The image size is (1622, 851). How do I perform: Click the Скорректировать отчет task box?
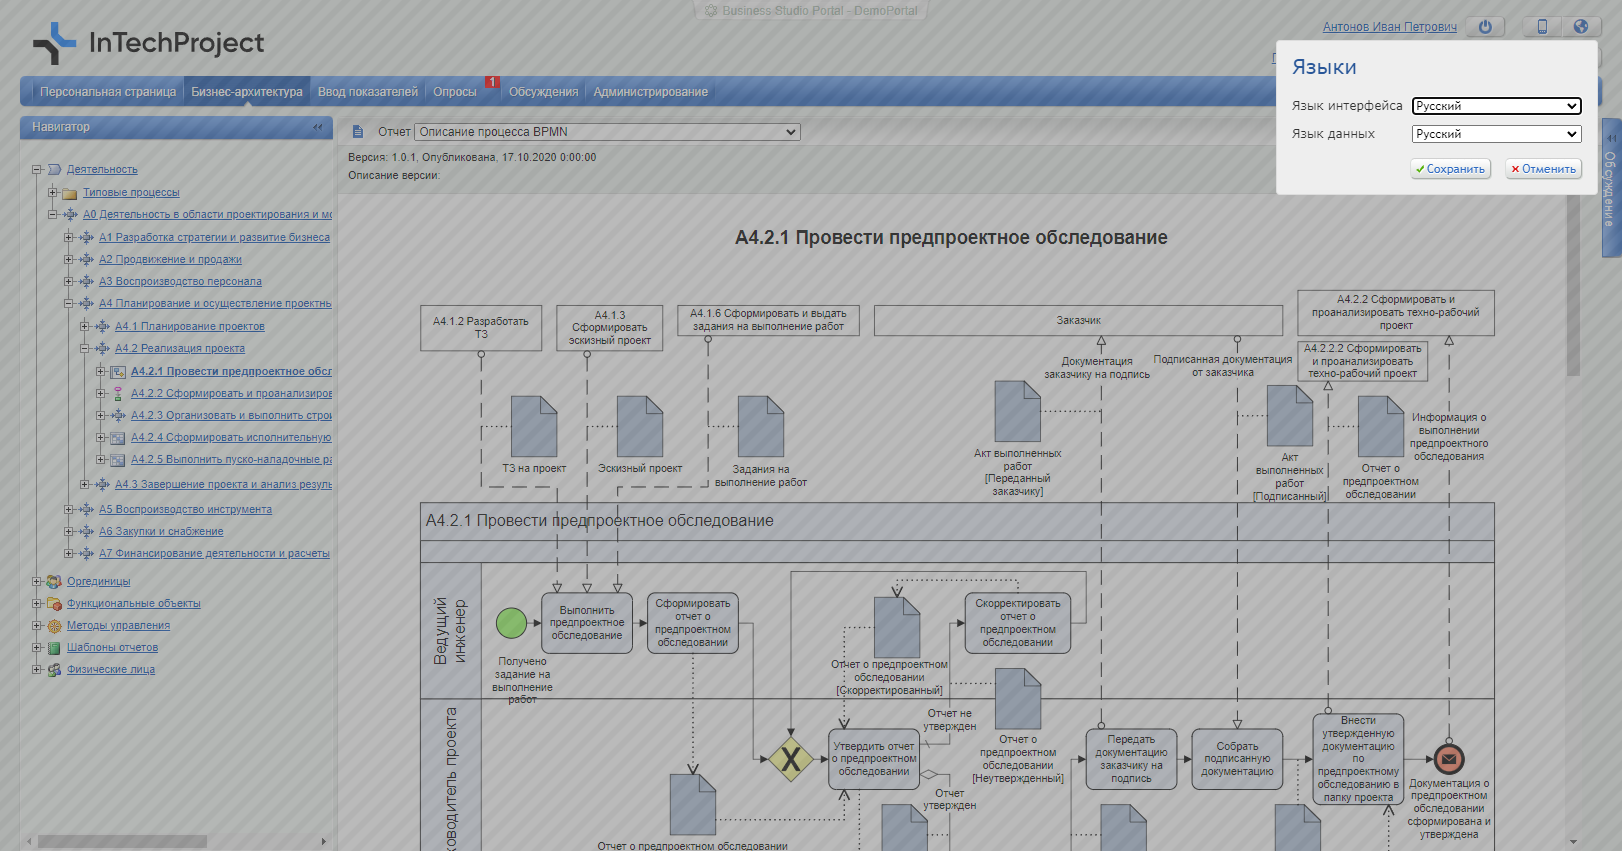(1018, 623)
